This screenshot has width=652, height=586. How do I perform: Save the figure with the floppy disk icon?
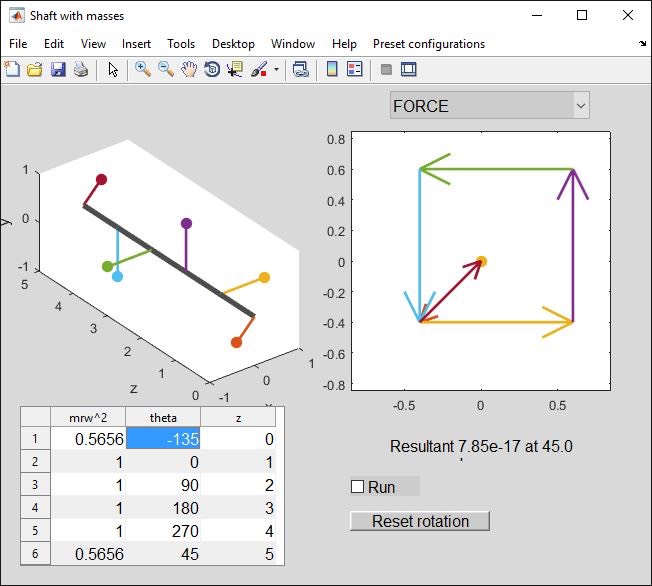tap(57, 69)
